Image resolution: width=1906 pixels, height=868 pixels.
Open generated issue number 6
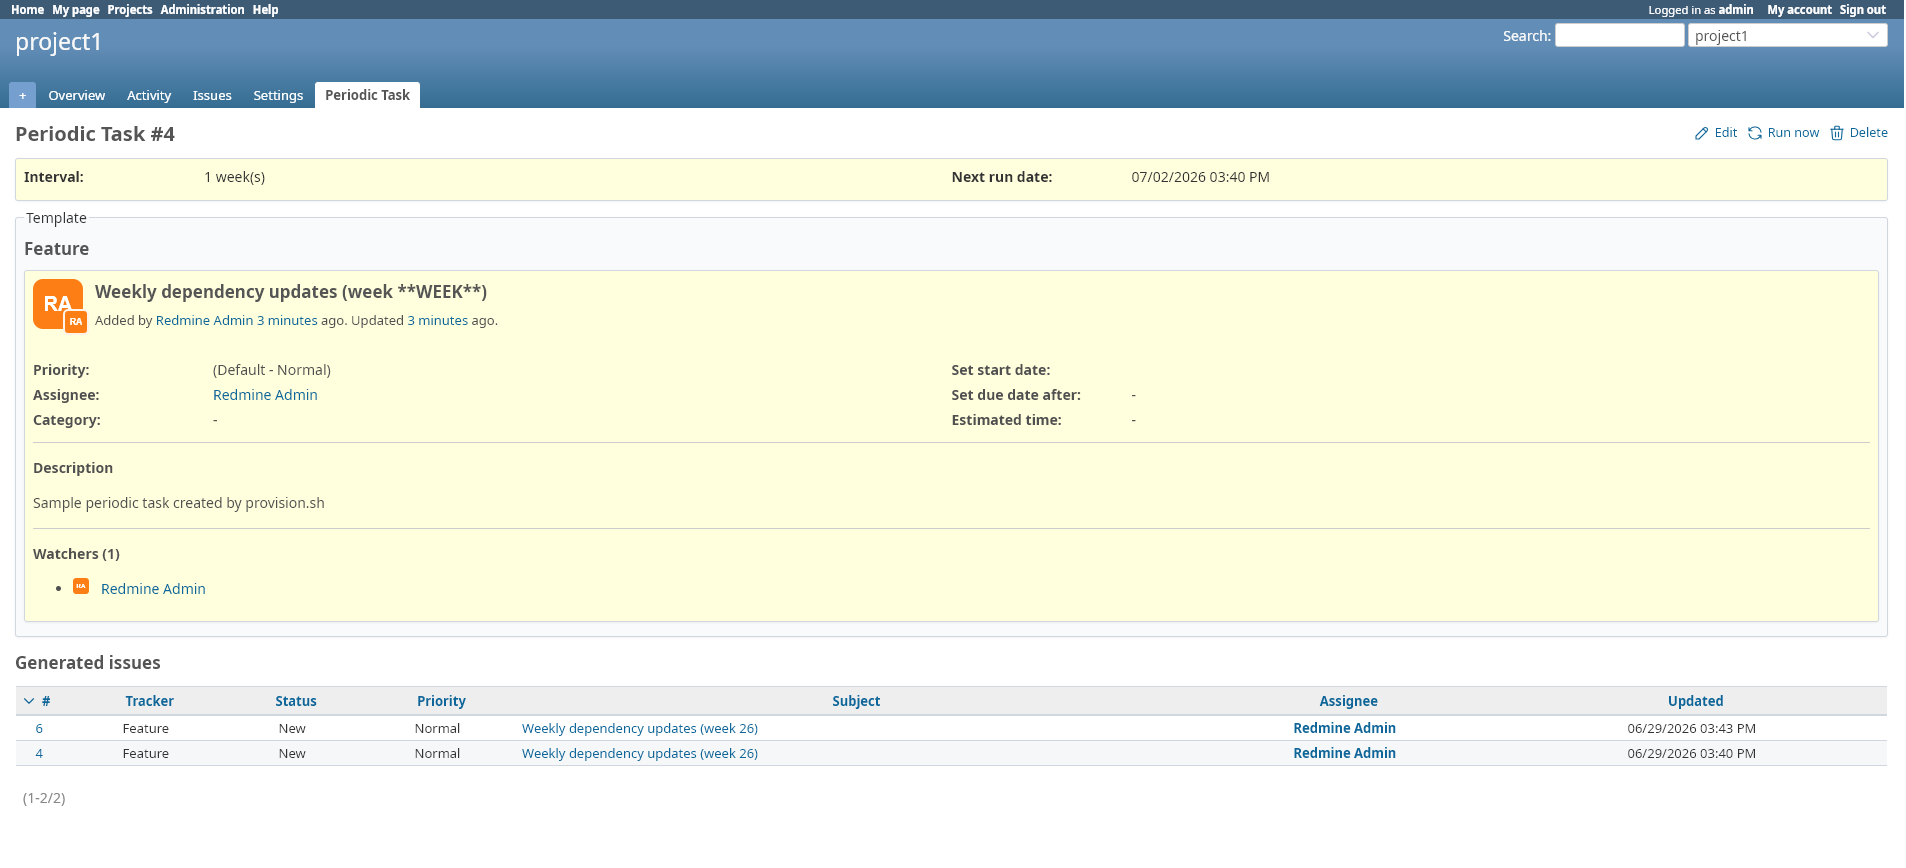[x=39, y=728]
